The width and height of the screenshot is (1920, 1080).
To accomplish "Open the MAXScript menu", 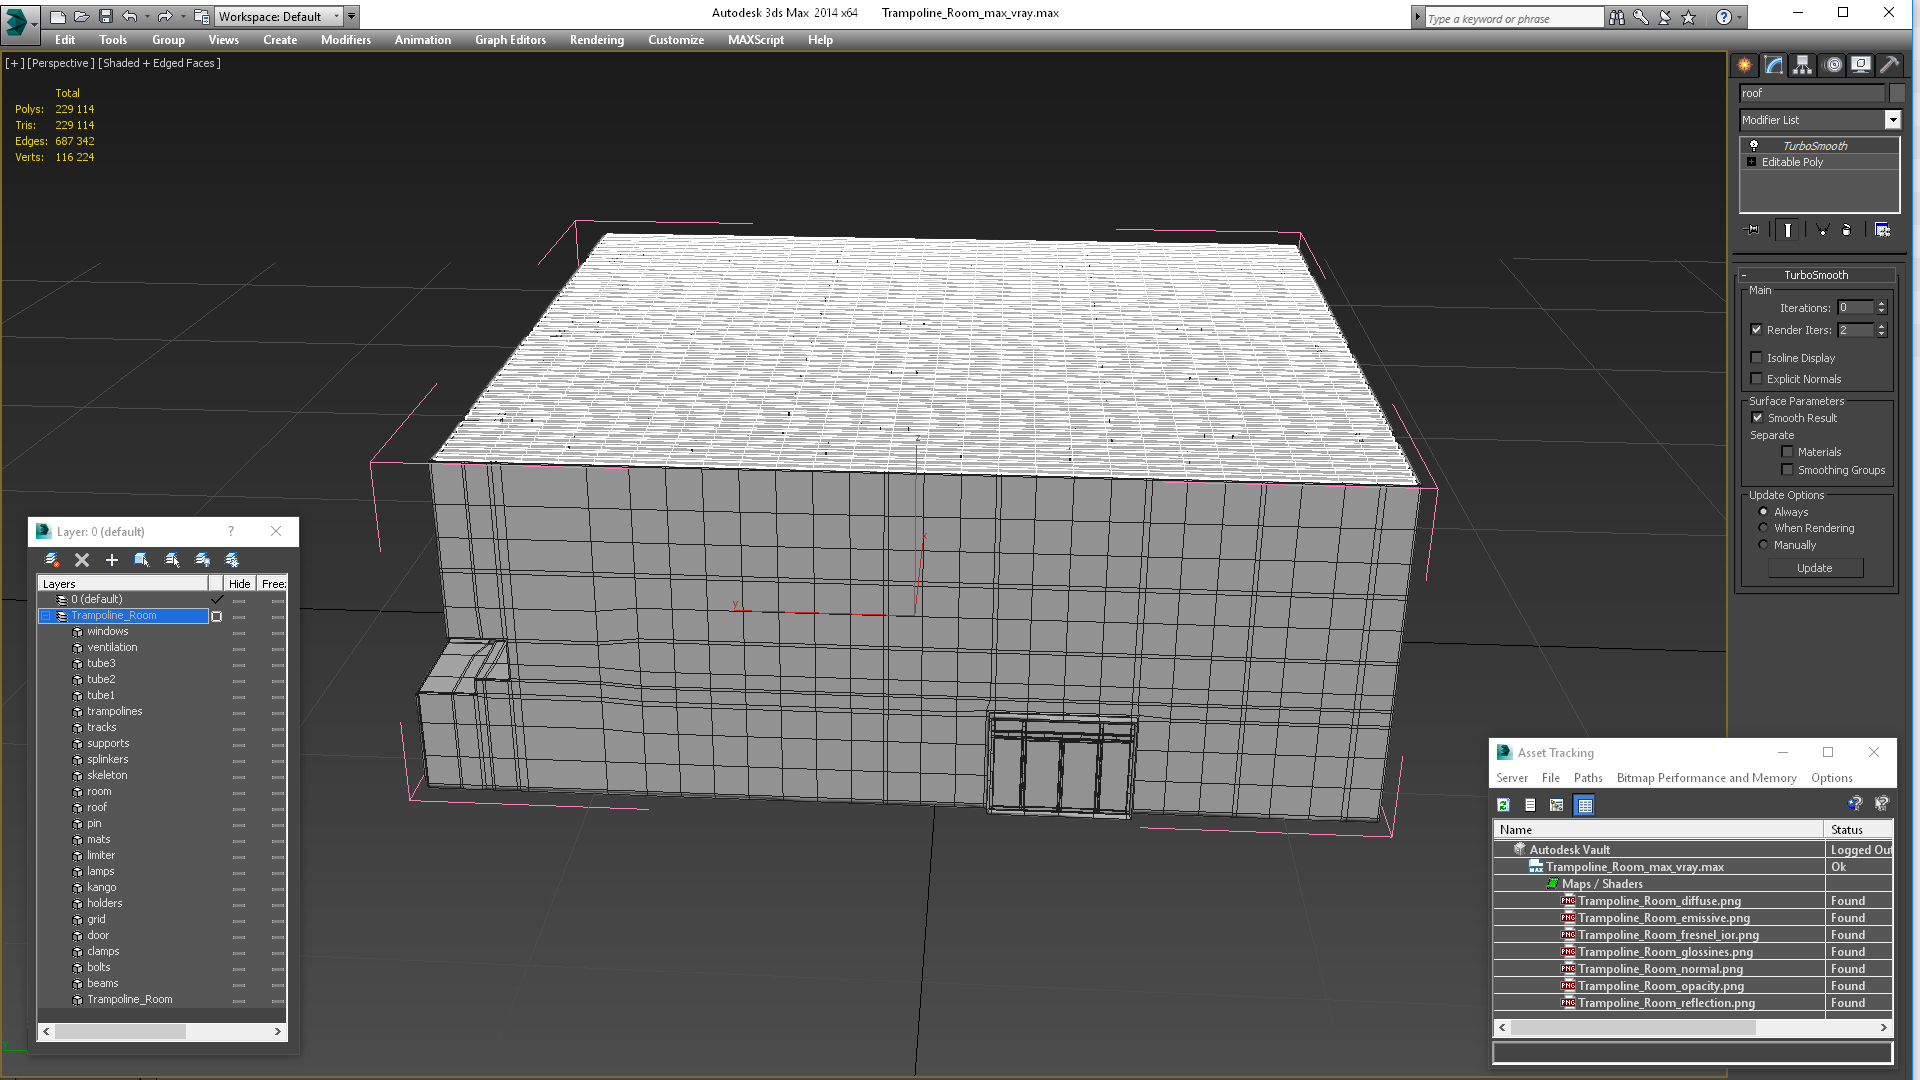I will 756,40.
